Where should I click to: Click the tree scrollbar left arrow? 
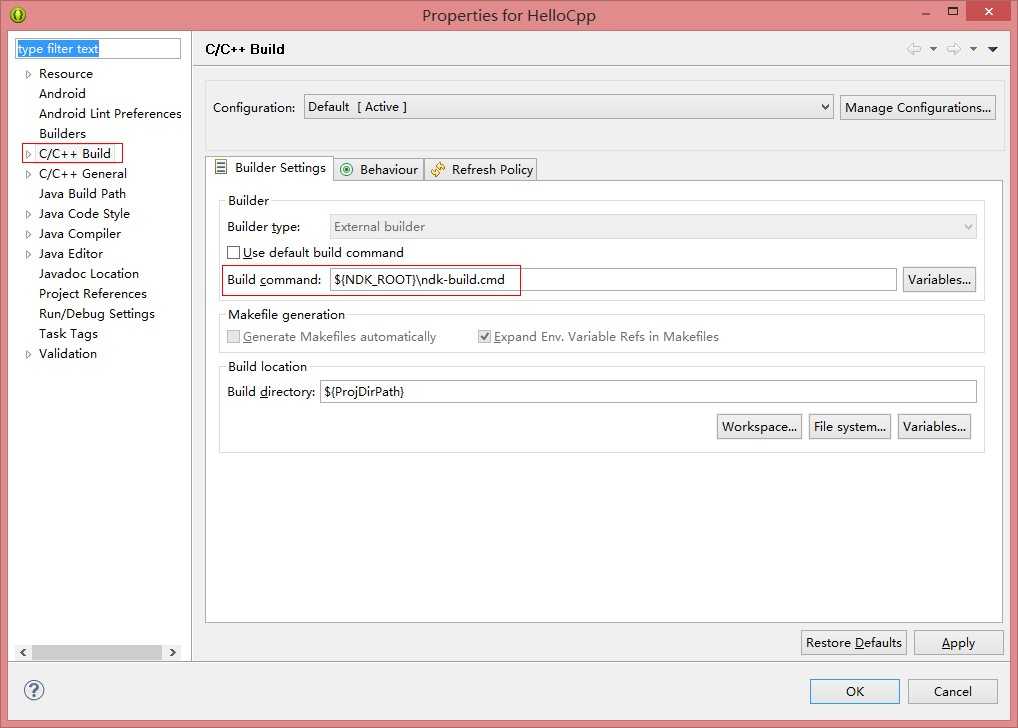(x=23, y=652)
